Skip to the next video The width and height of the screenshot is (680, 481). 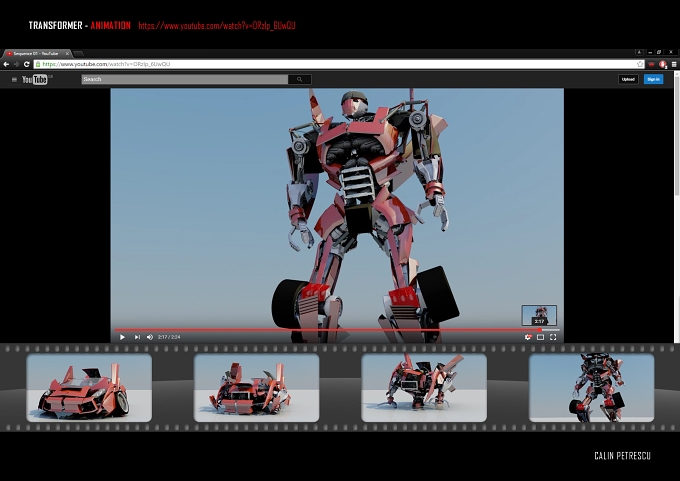(137, 337)
